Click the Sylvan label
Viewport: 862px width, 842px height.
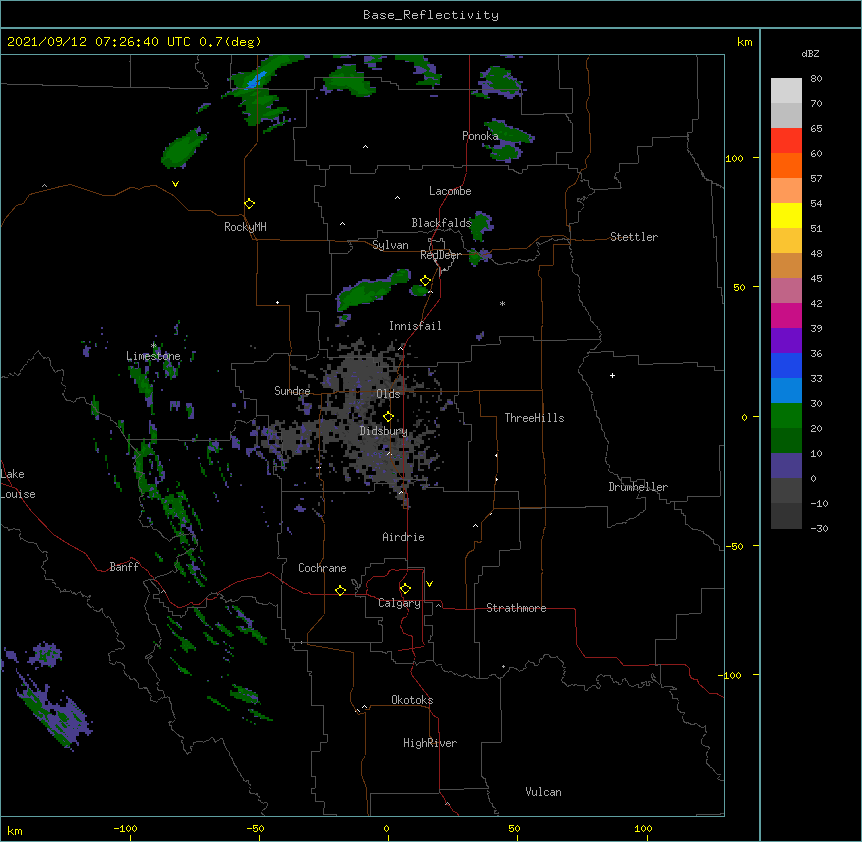(x=390, y=245)
